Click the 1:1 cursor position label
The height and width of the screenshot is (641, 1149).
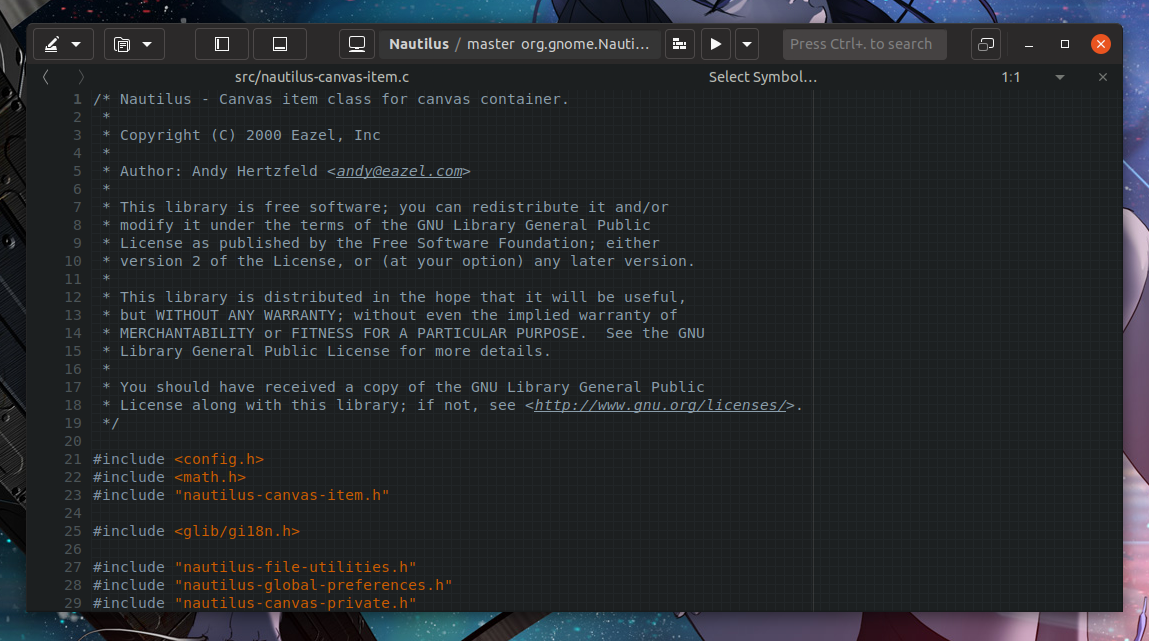(x=1011, y=77)
